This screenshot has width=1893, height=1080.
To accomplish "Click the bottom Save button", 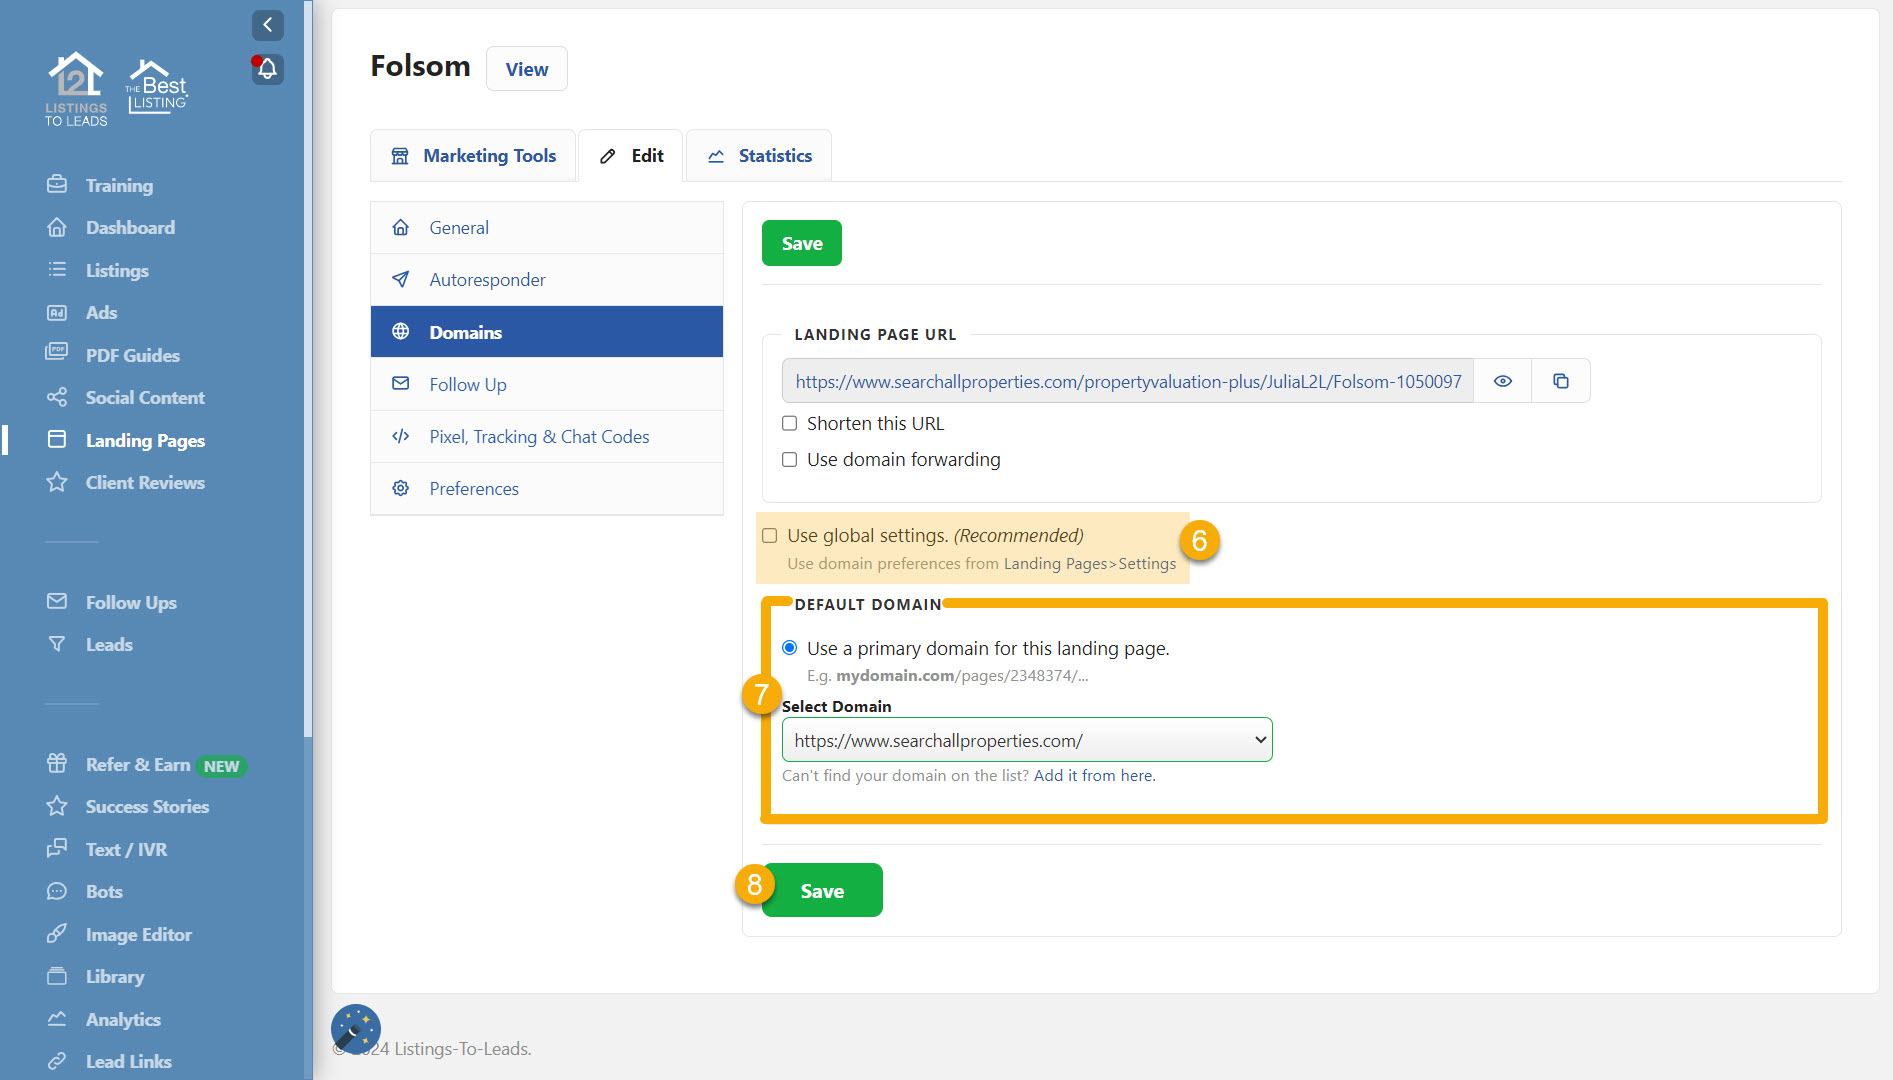I will pos(822,890).
